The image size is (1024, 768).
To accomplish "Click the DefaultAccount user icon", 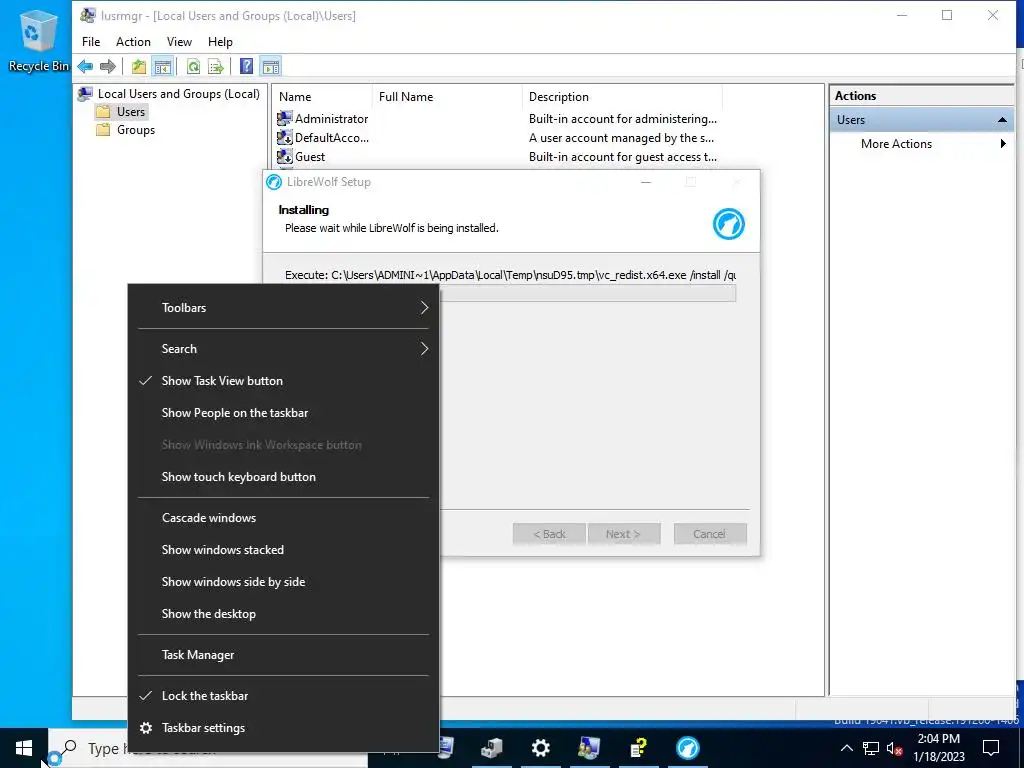I will [284, 137].
